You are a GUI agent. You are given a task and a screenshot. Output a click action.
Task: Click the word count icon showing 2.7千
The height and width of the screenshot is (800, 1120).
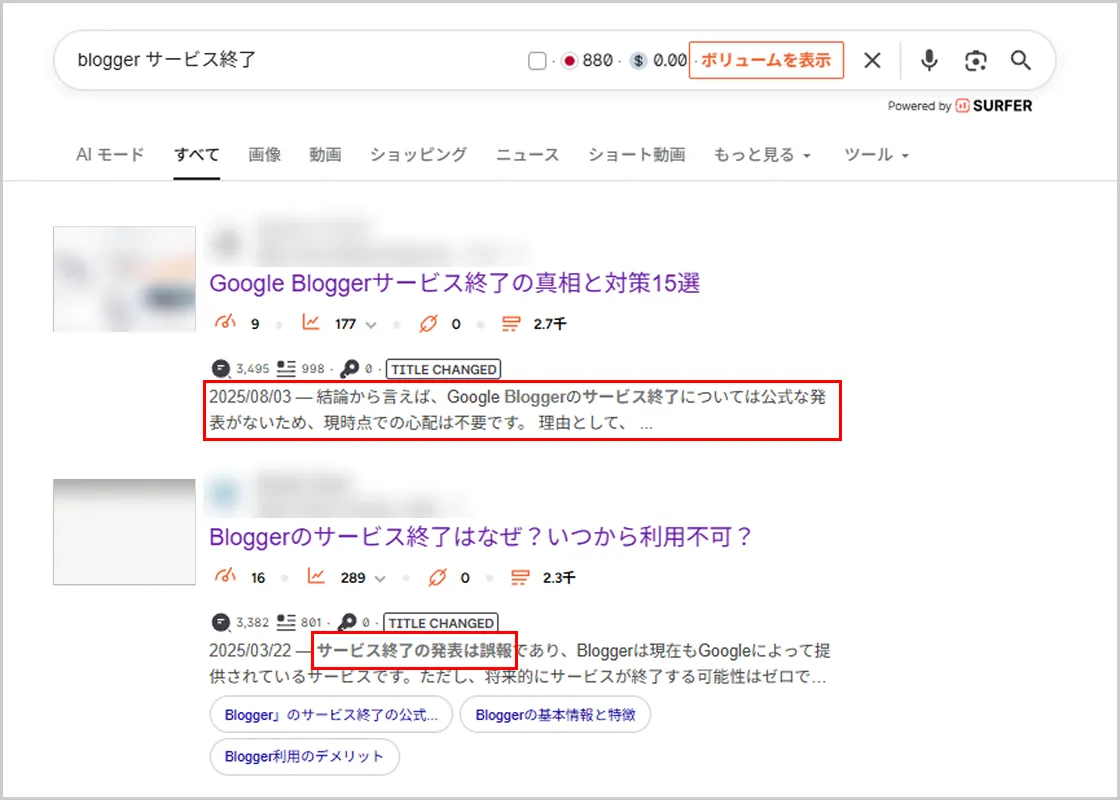pyautogui.click(x=511, y=323)
